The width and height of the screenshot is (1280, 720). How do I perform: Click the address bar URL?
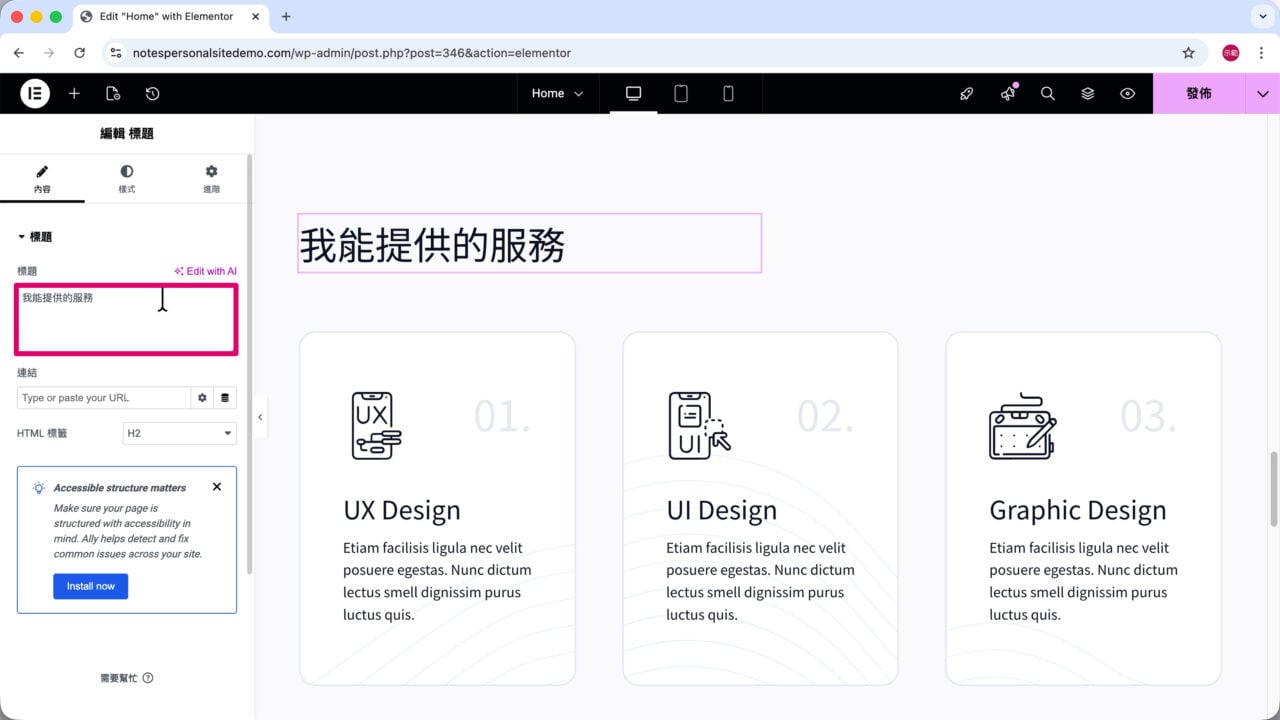coord(352,53)
